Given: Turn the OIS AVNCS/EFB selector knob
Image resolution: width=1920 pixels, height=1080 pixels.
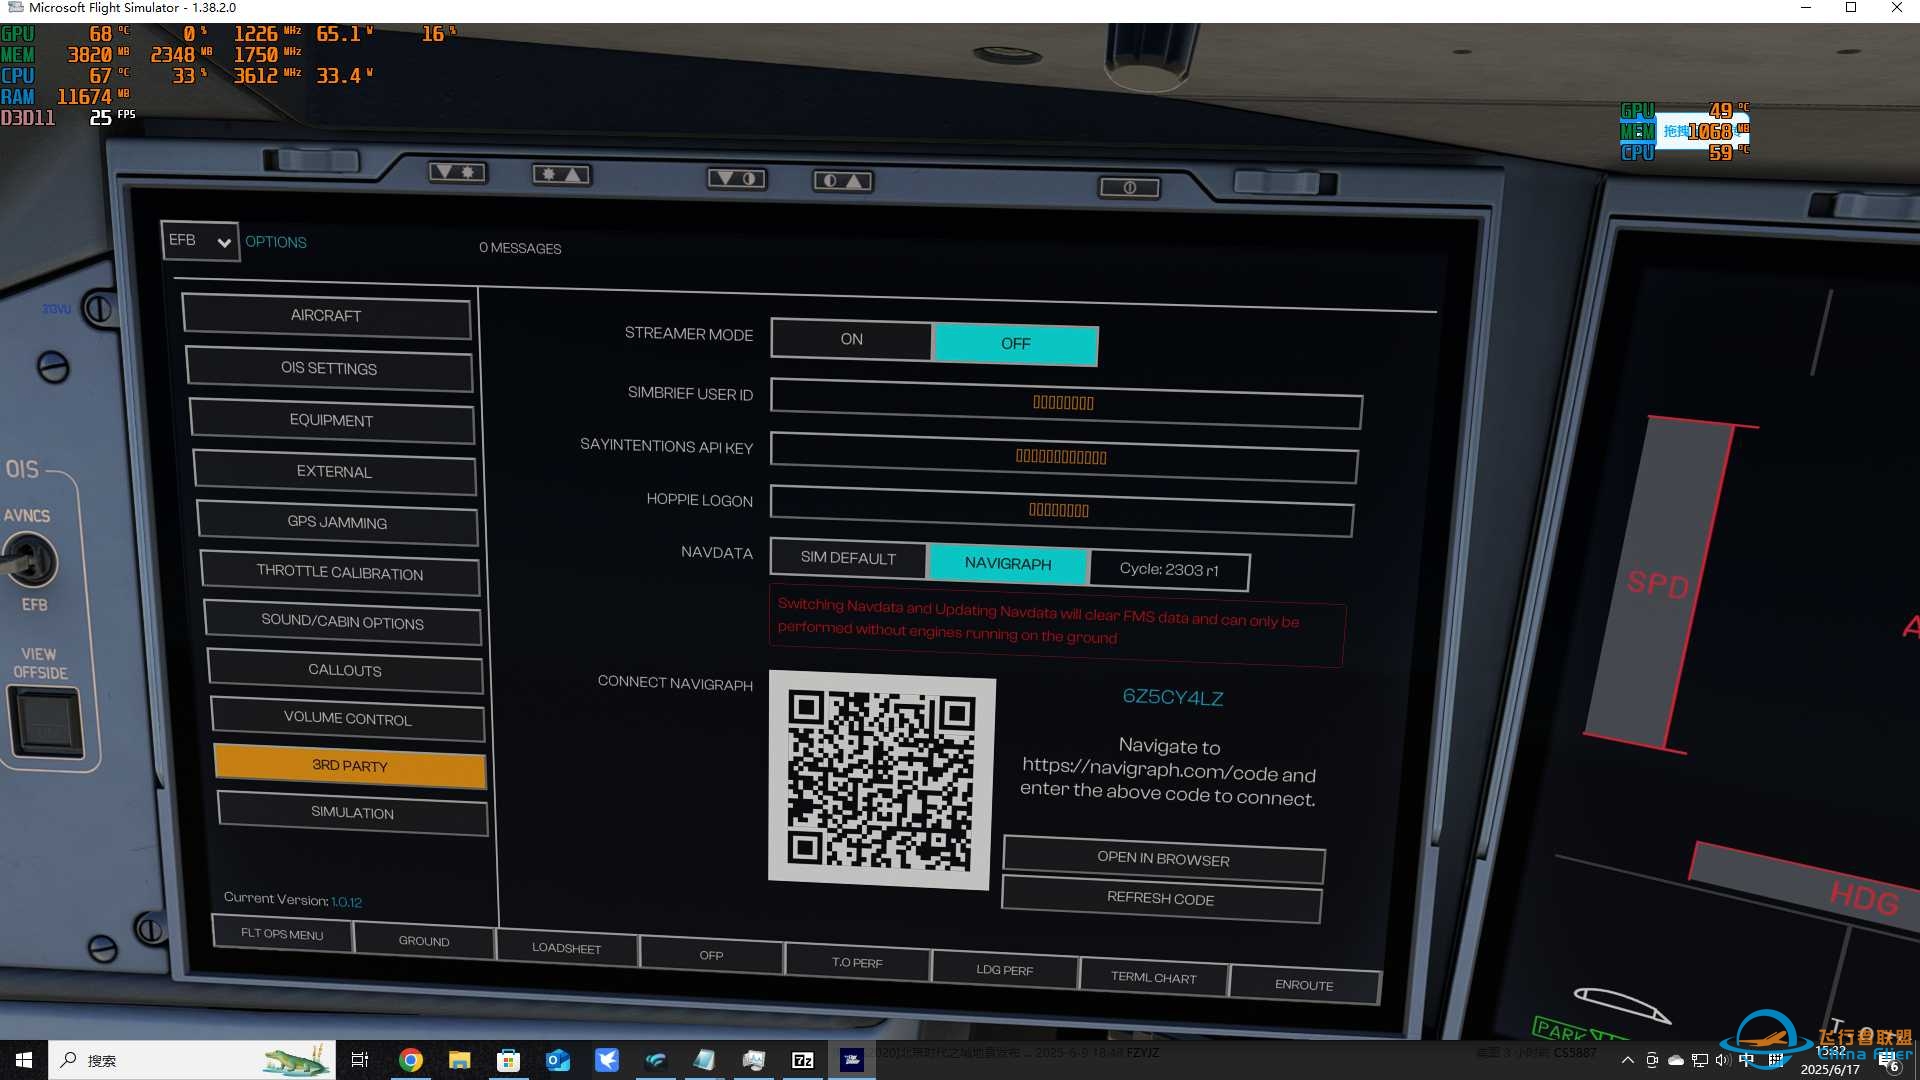Looking at the screenshot, I should pyautogui.click(x=28, y=561).
